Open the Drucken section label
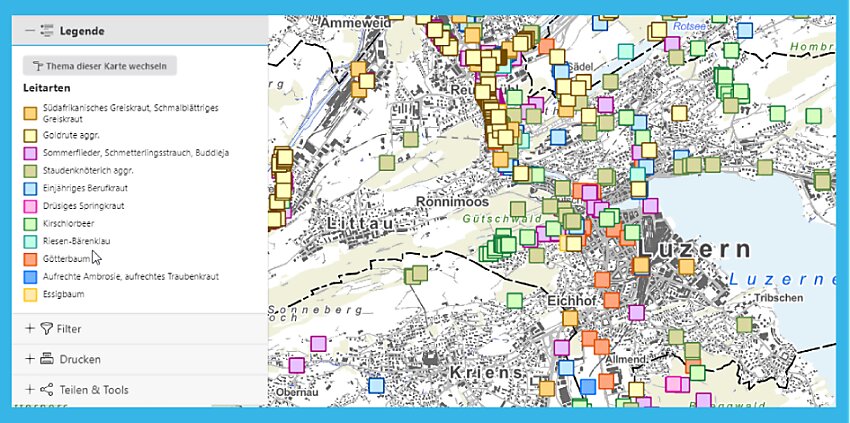850x423 pixels. [80, 360]
